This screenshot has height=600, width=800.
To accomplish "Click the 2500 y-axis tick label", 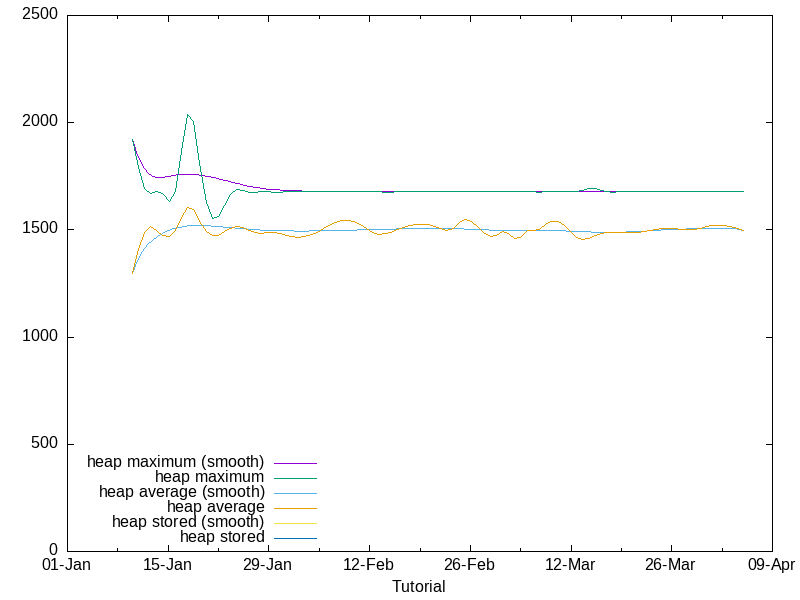I will pos(40,16).
